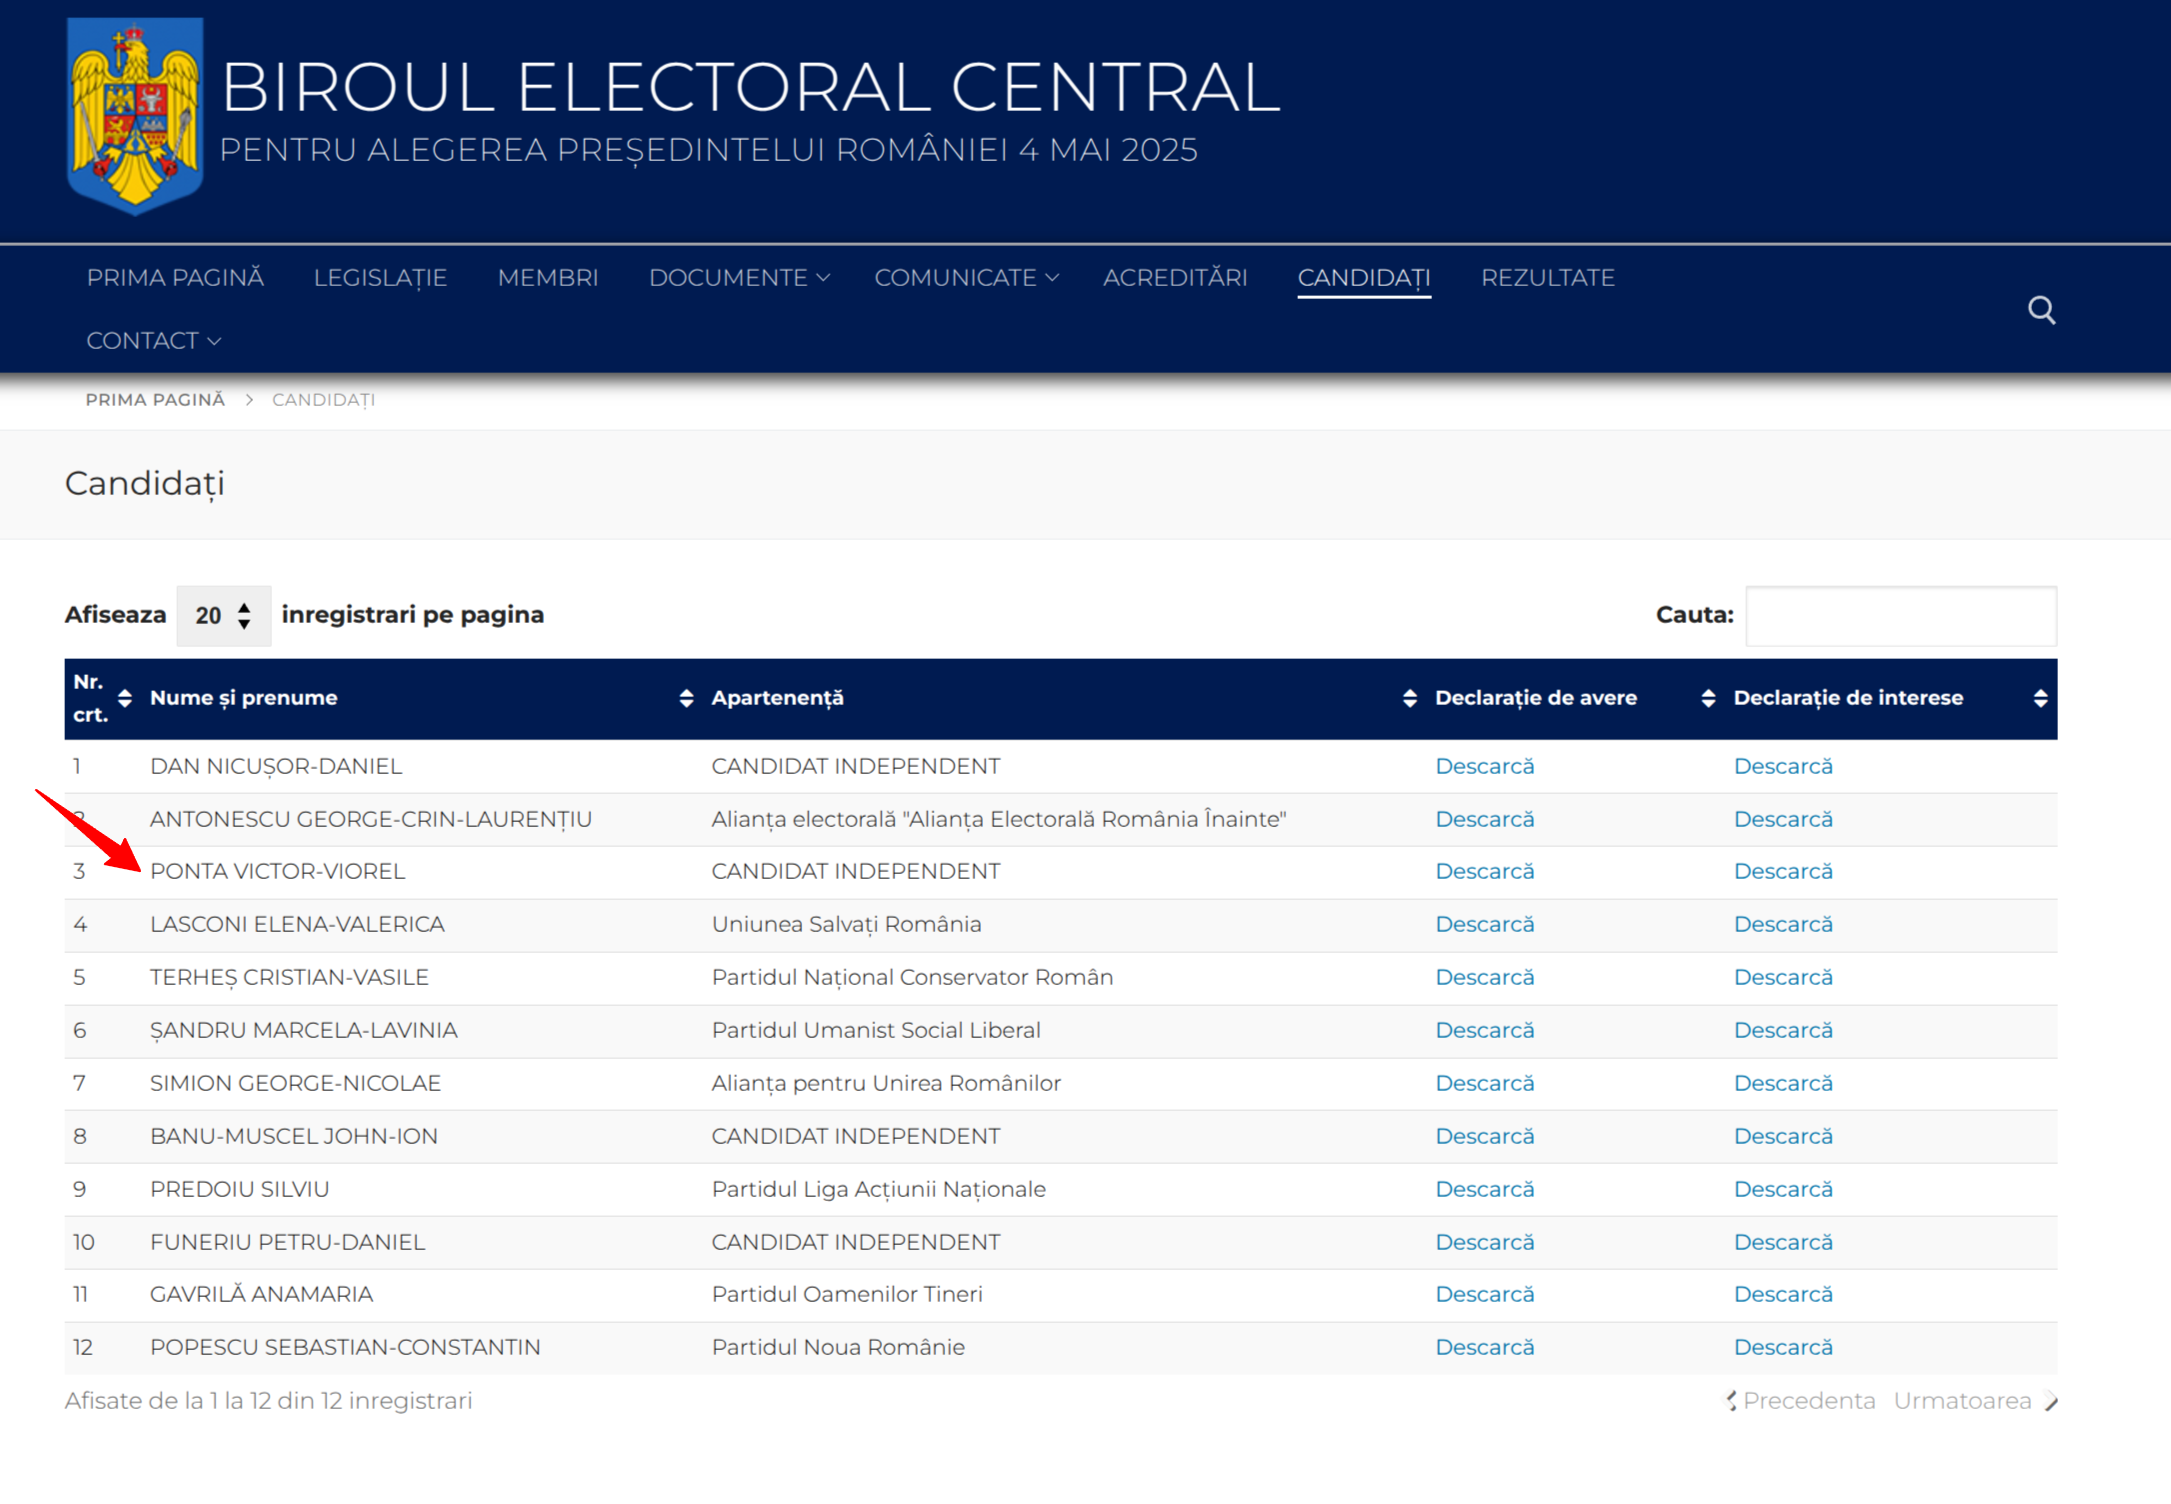Click the Urmatoarea pagination link
The width and height of the screenshot is (2171, 1504).
tap(1962, 1401)
